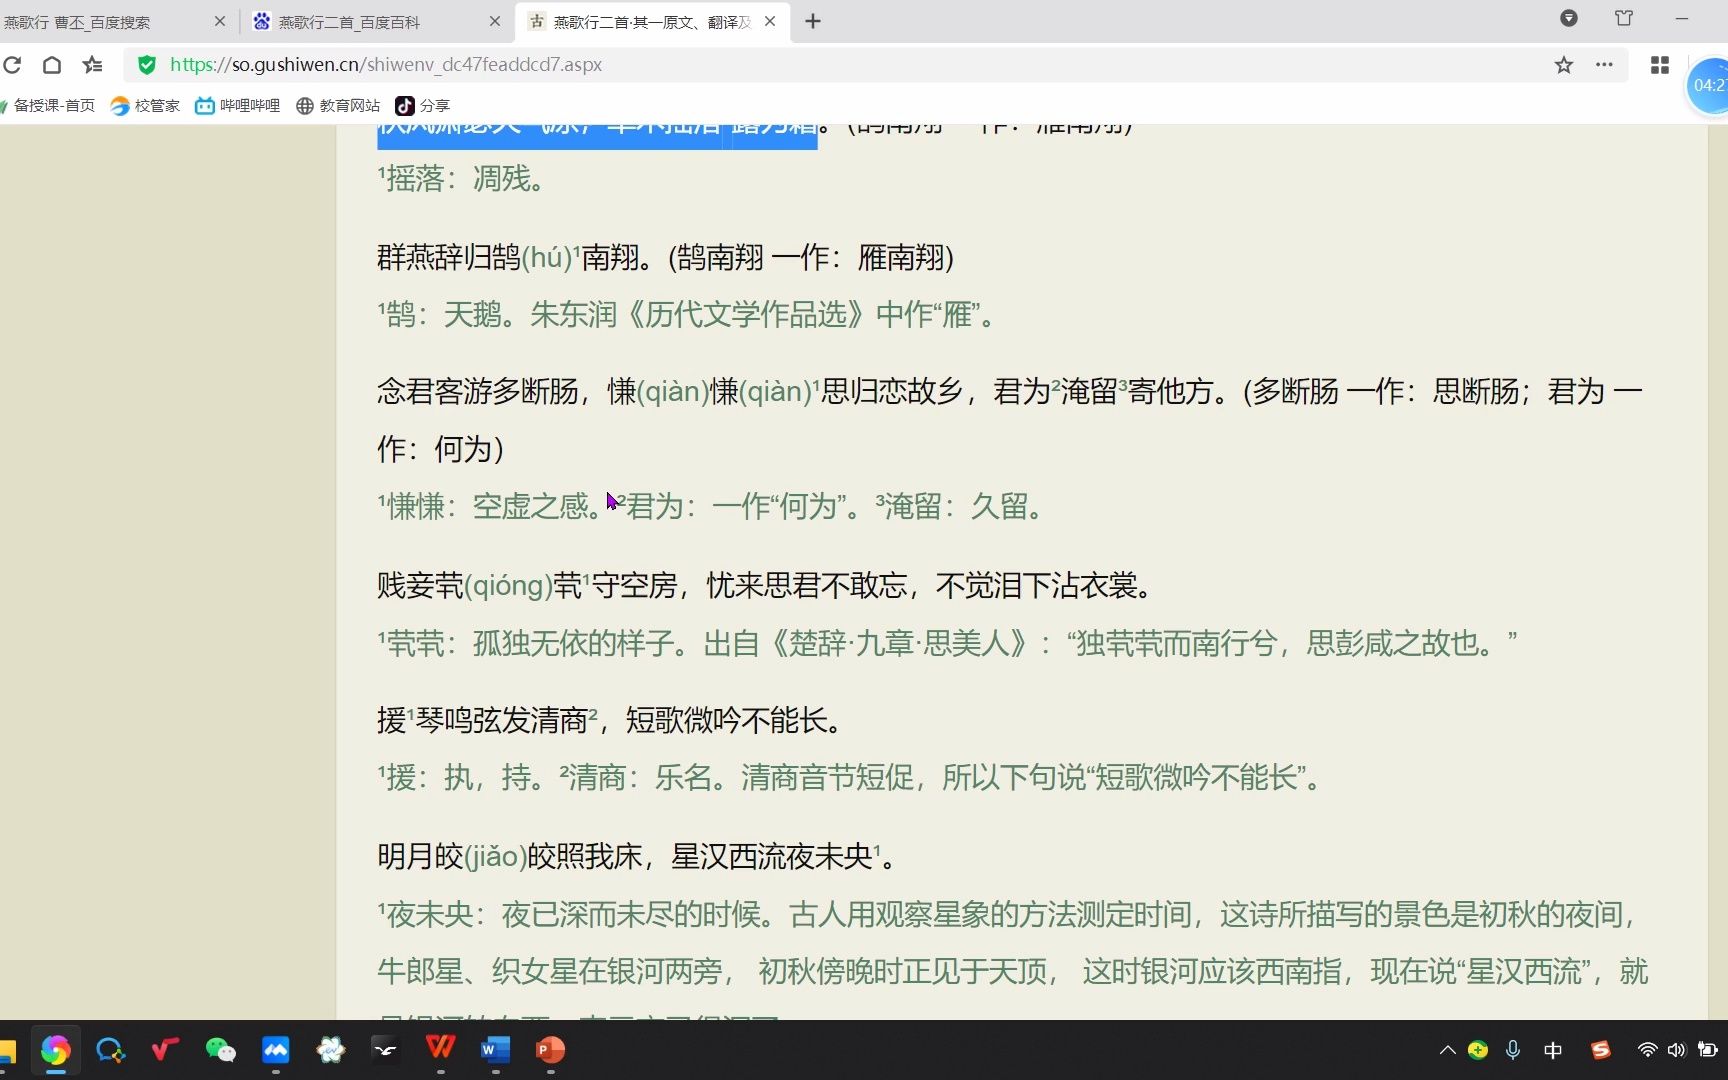Click the Sogou input method tray icon

tap(1601, 1050)
